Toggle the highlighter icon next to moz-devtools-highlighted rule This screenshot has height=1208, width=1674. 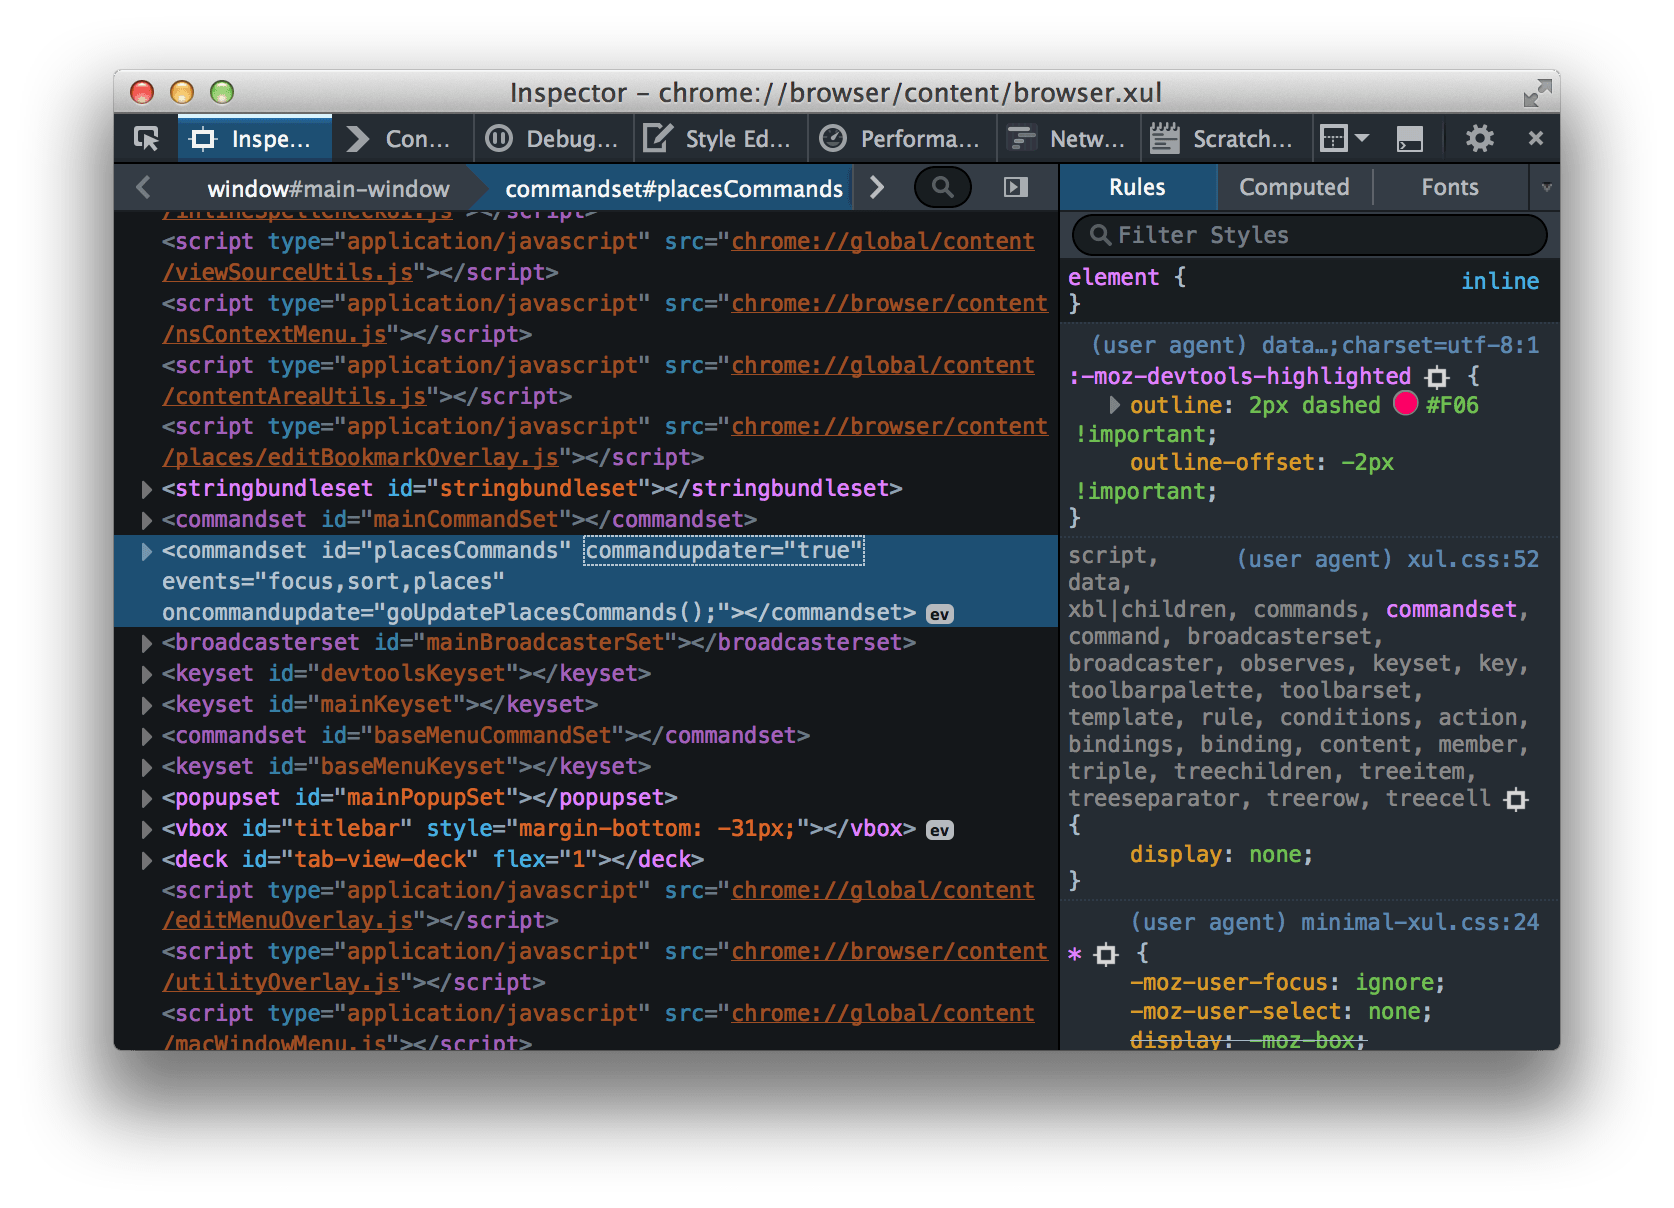1437,377
